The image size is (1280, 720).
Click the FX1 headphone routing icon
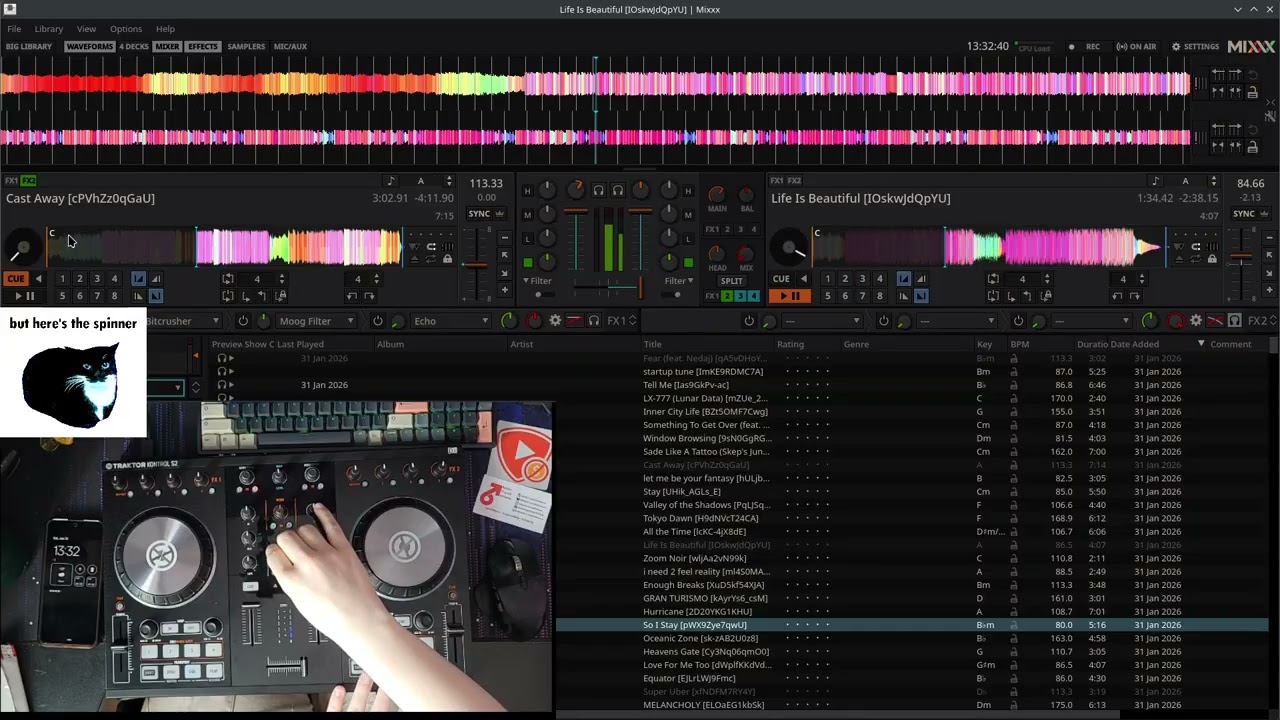[594, 320]
